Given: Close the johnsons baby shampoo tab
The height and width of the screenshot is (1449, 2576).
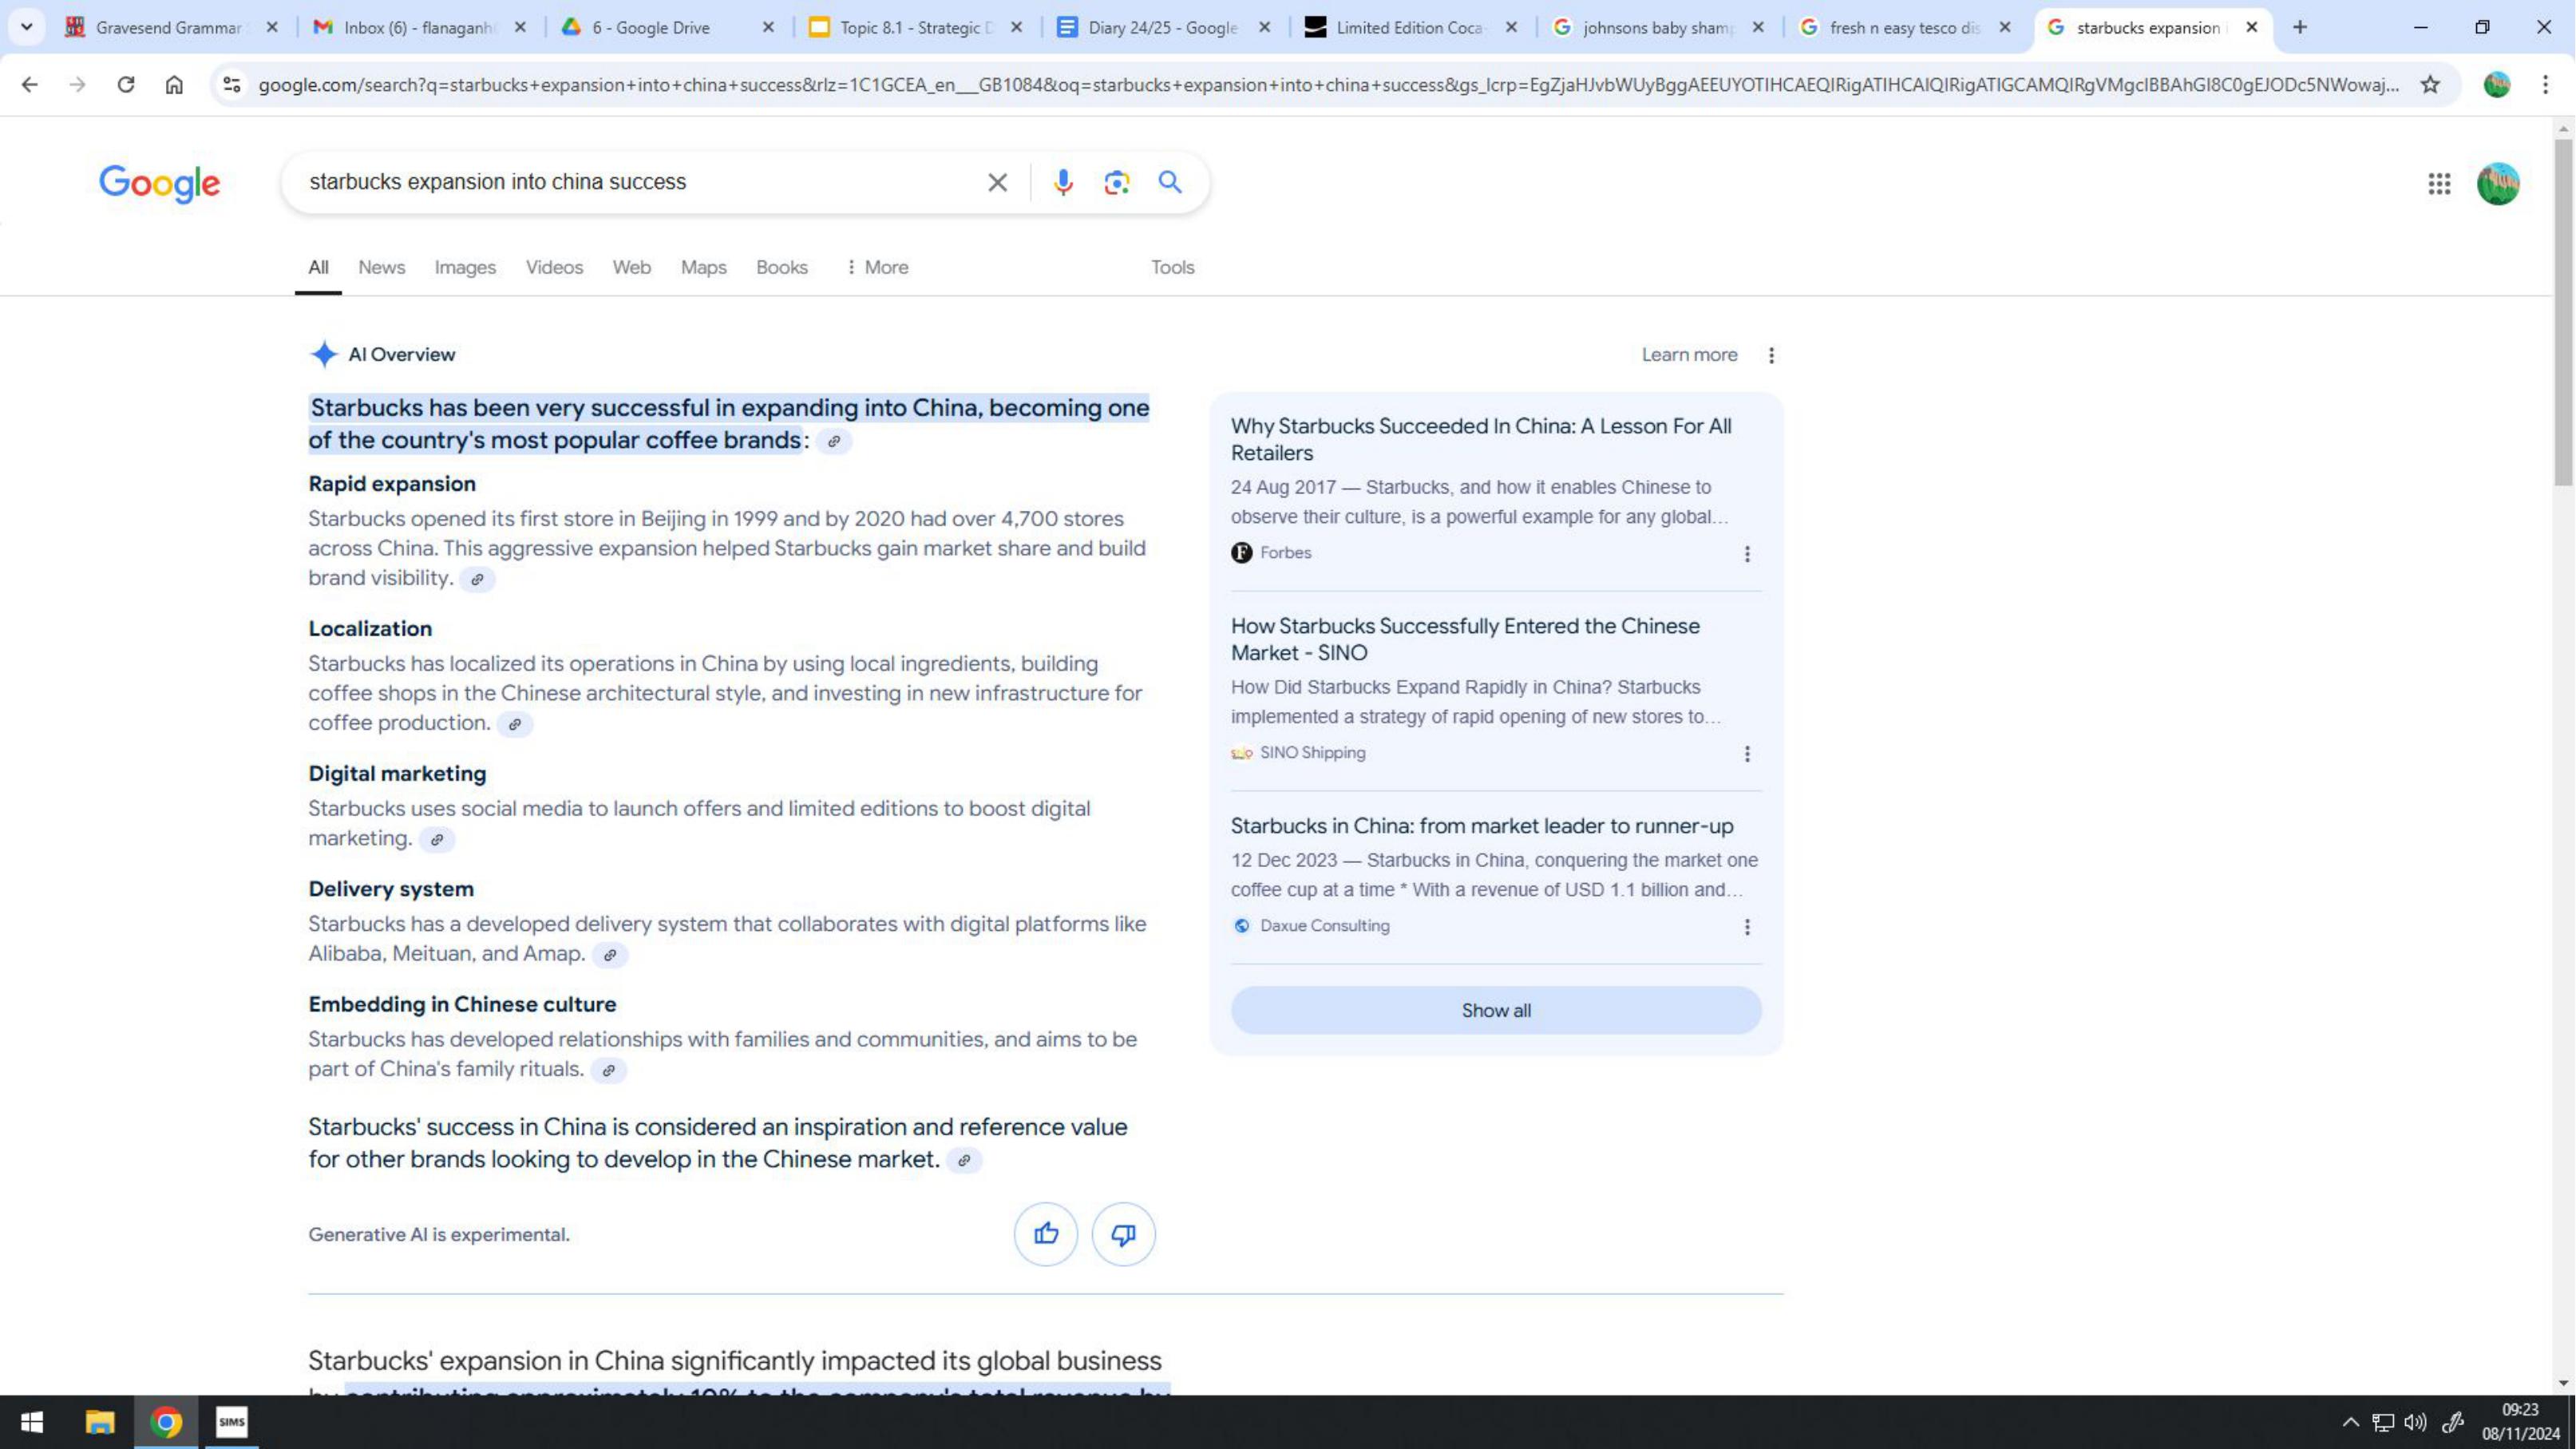Looking at the screenshot, I should pyautogui.click(x=1758, y=27).
